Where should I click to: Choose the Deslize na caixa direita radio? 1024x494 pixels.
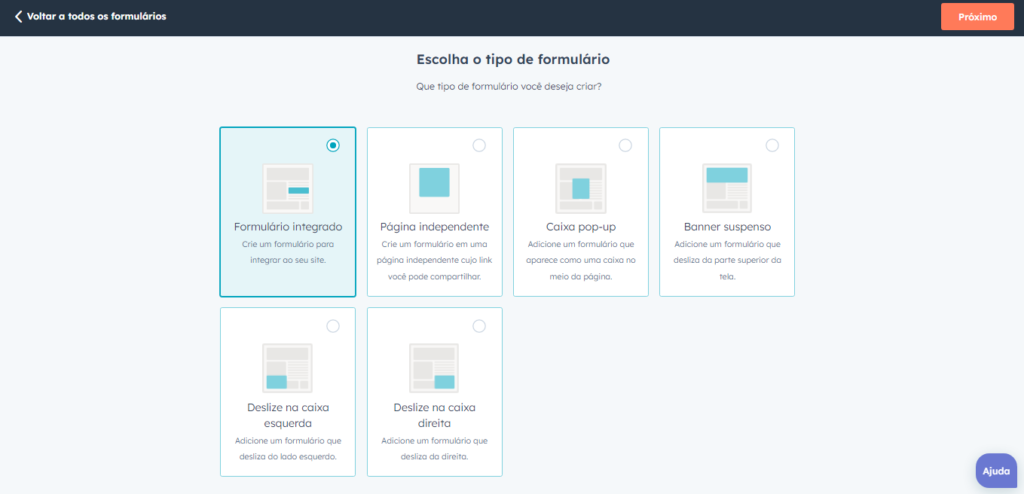pyautogui.click(x=479, y=325)
